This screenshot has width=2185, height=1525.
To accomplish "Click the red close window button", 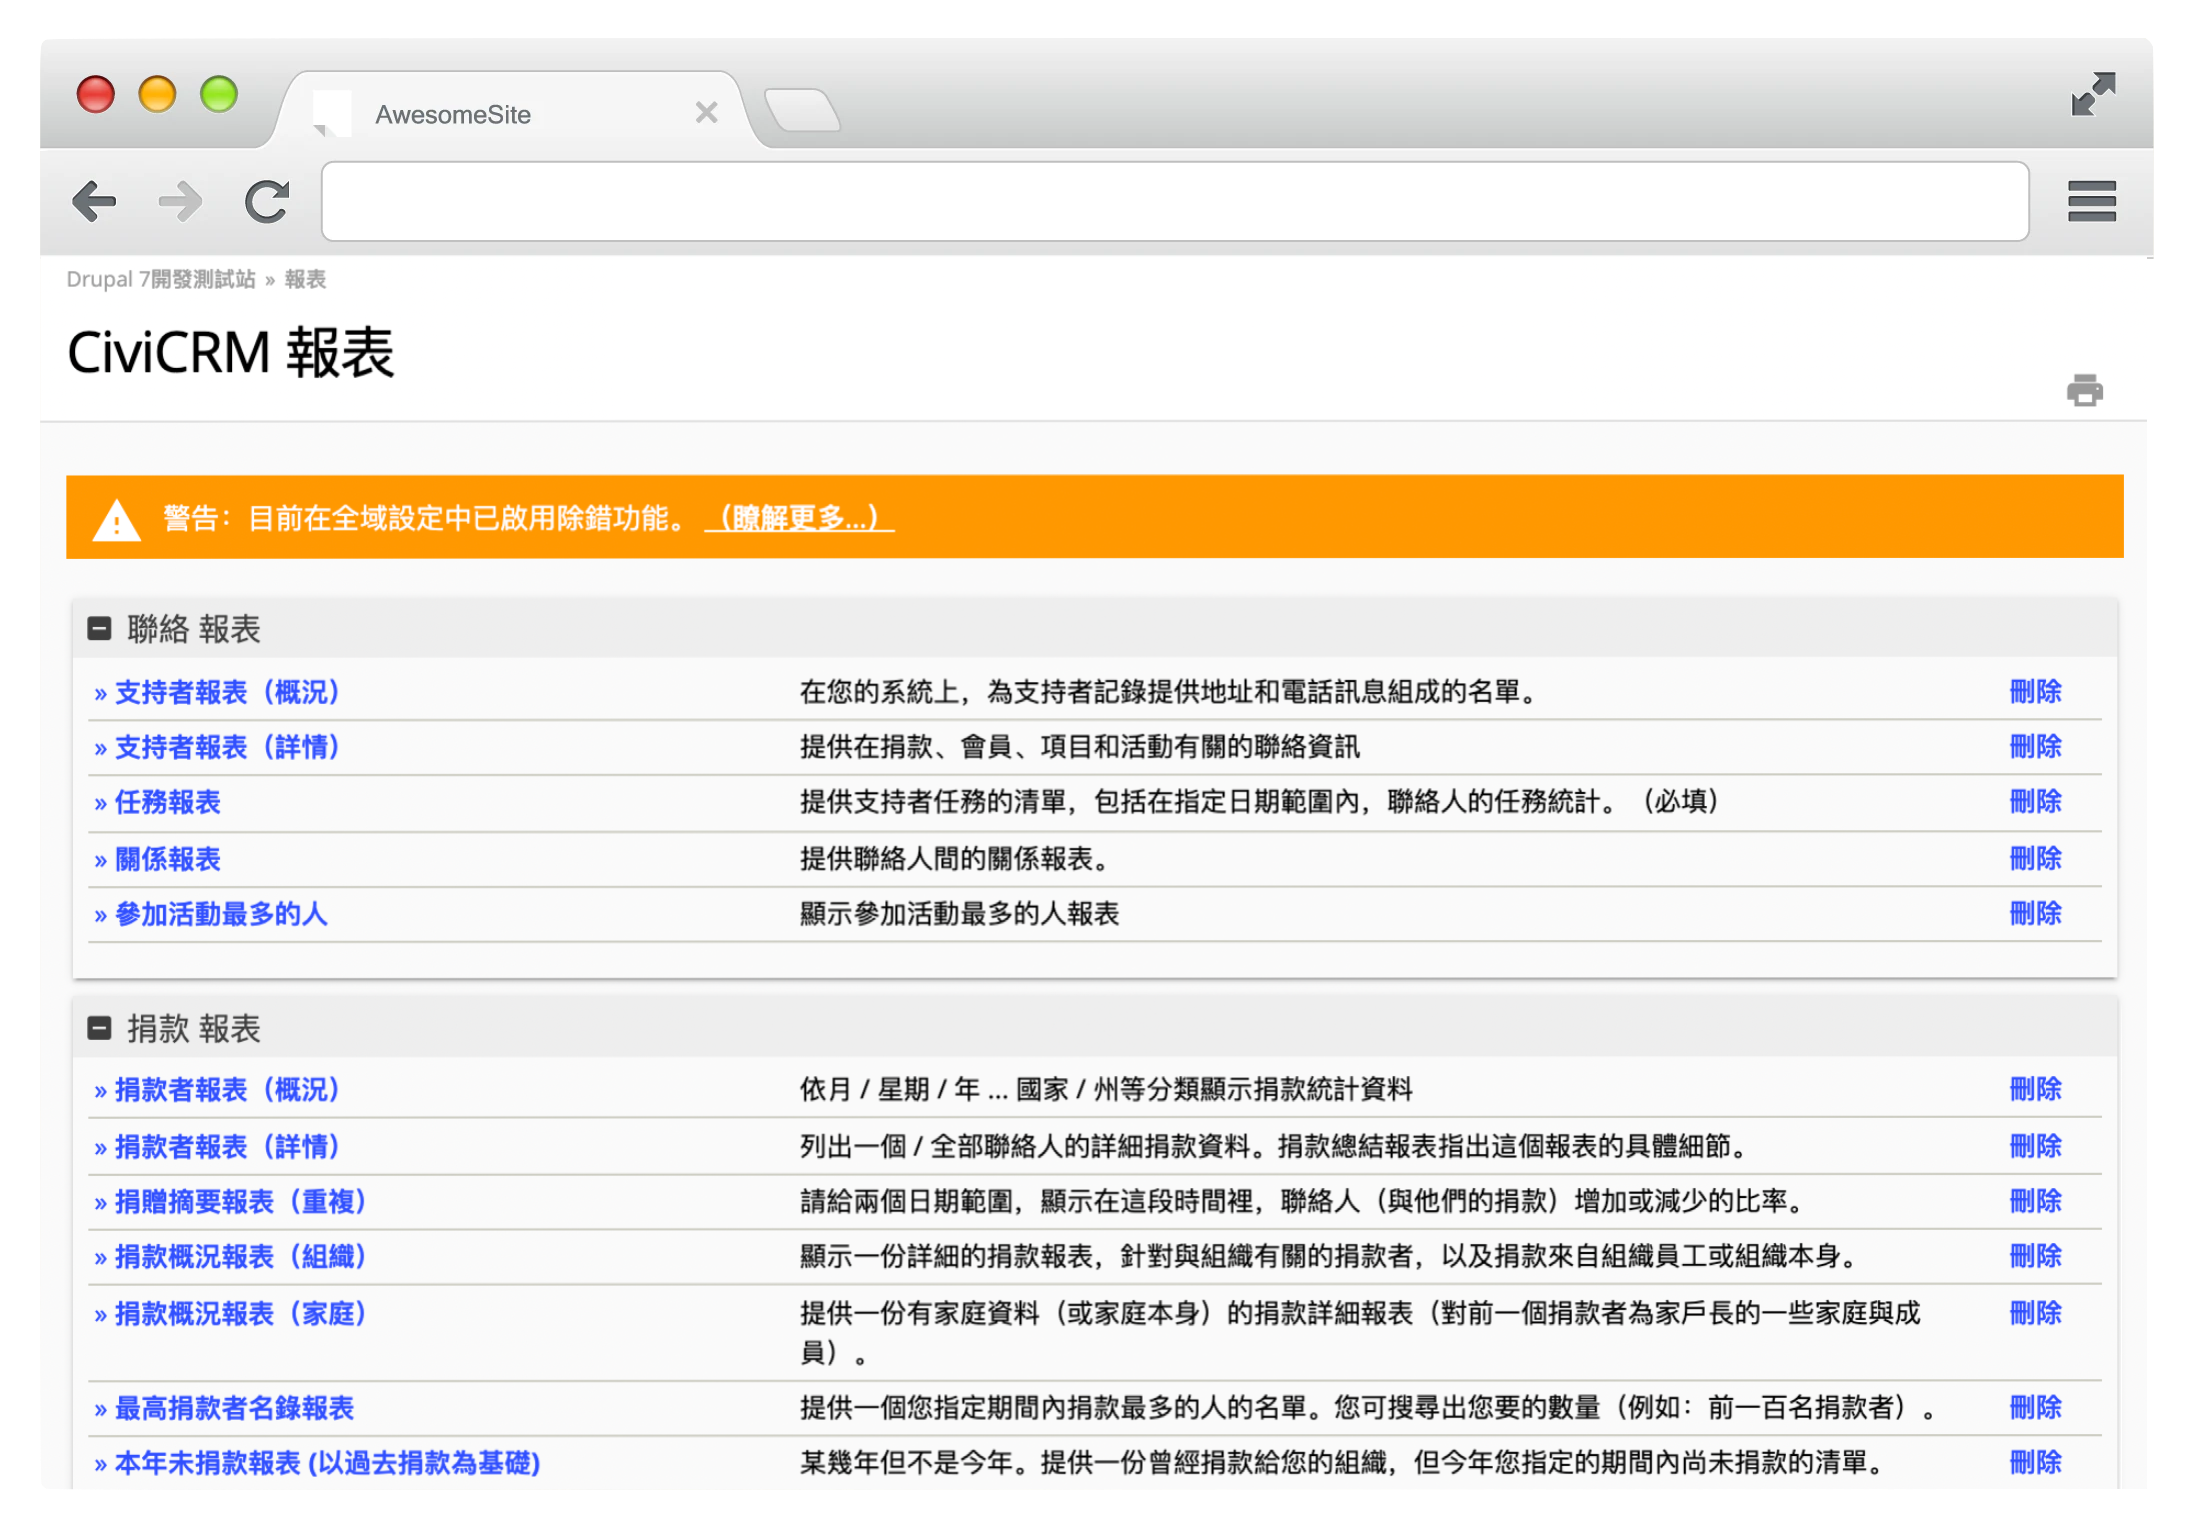I will 96,94.
